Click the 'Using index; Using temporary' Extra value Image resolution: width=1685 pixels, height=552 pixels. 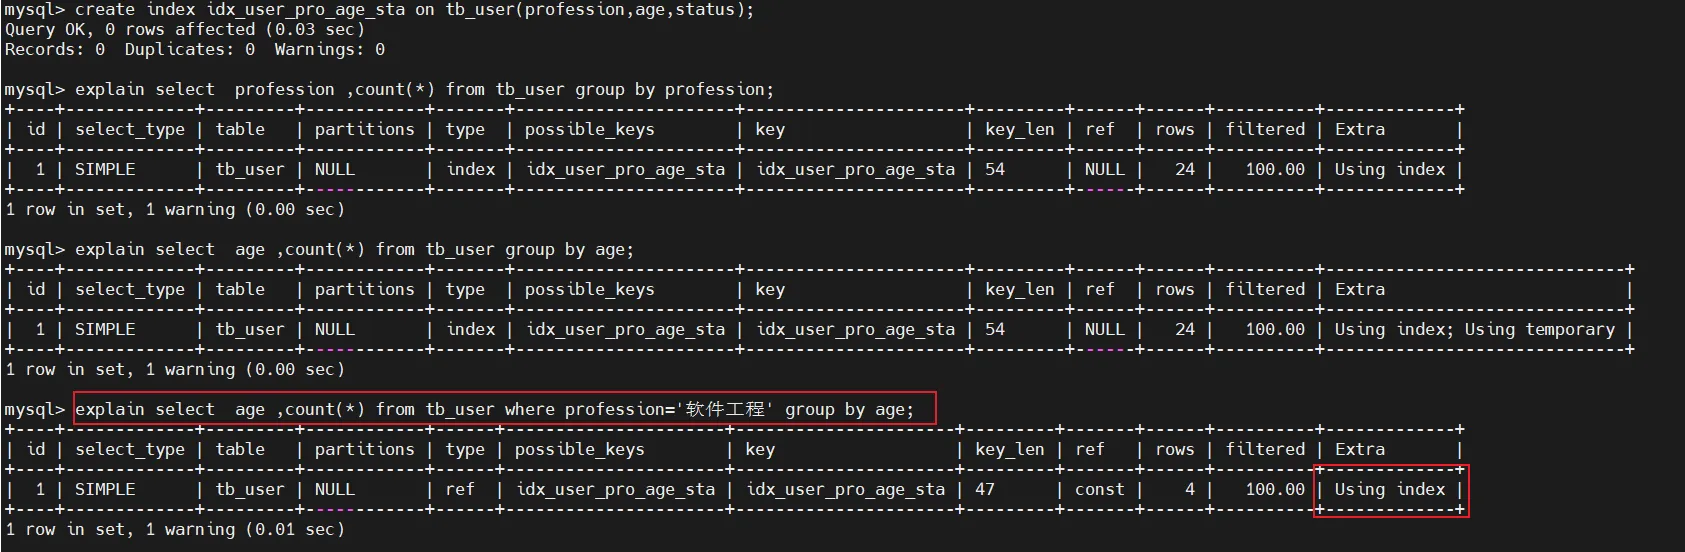coord(1474,330)
